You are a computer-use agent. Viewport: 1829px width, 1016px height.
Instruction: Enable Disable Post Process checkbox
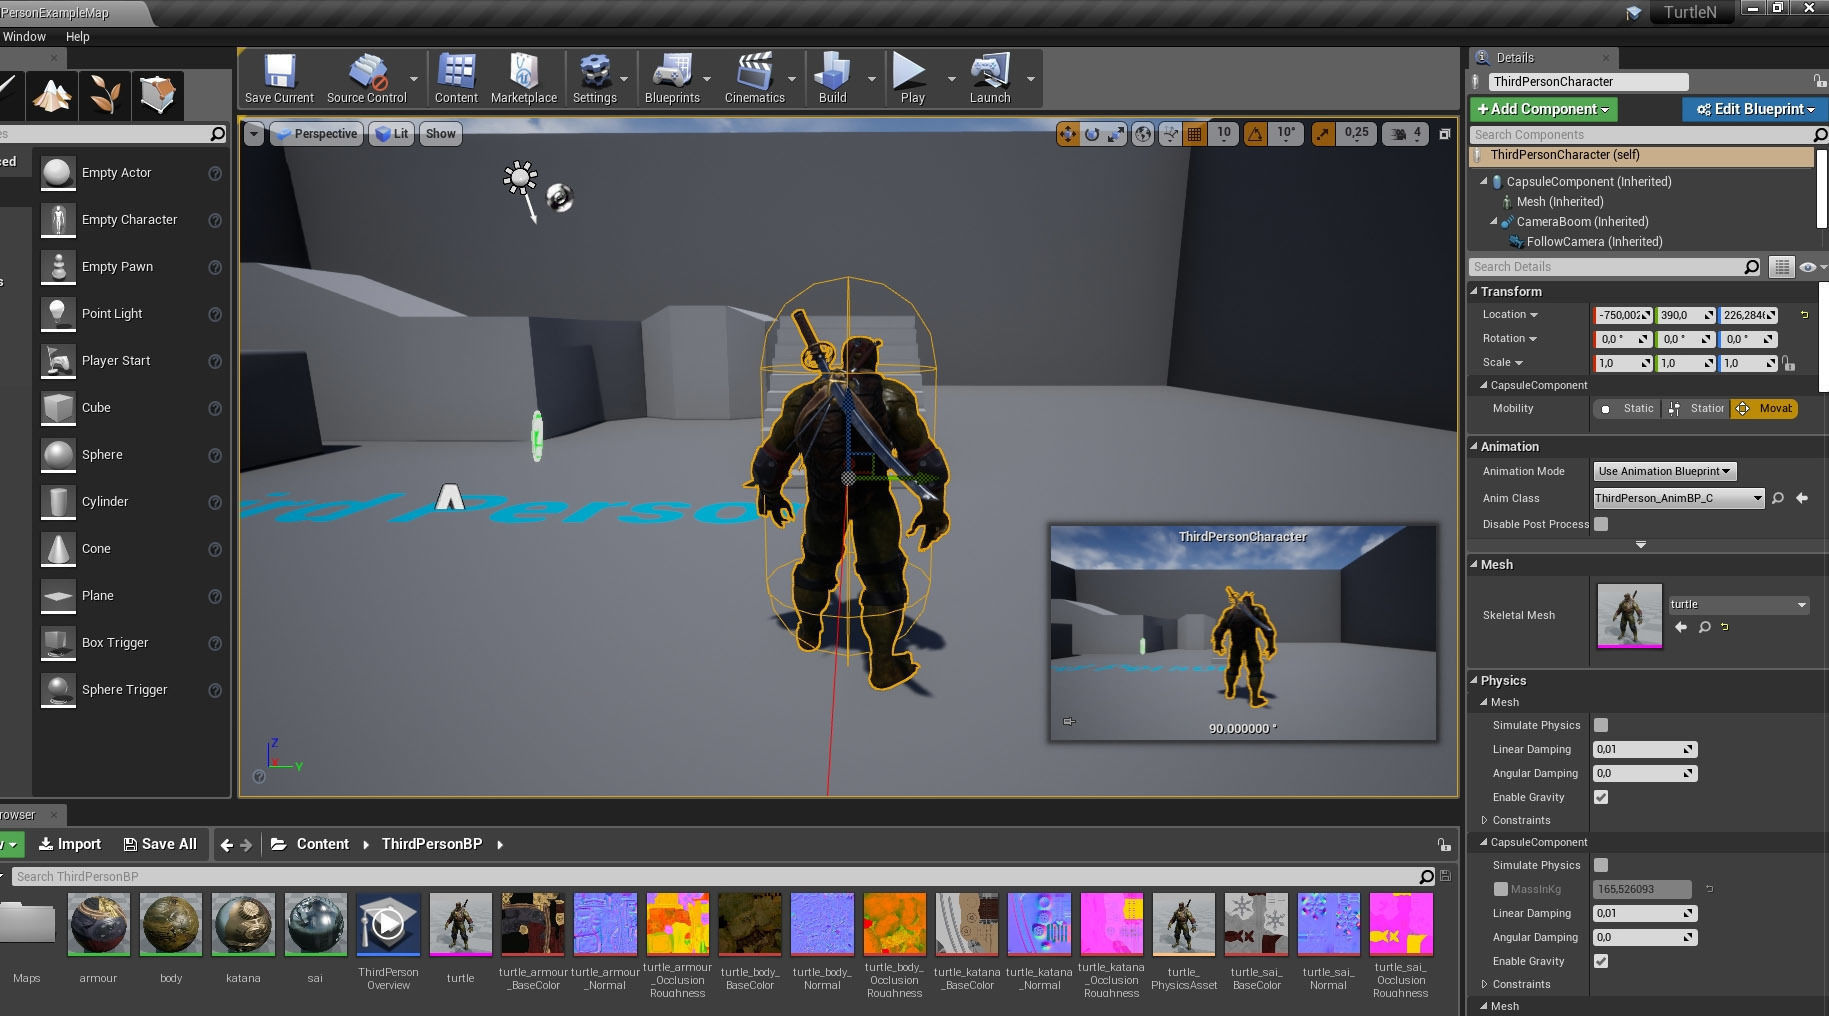click(x=1601, y=524)
